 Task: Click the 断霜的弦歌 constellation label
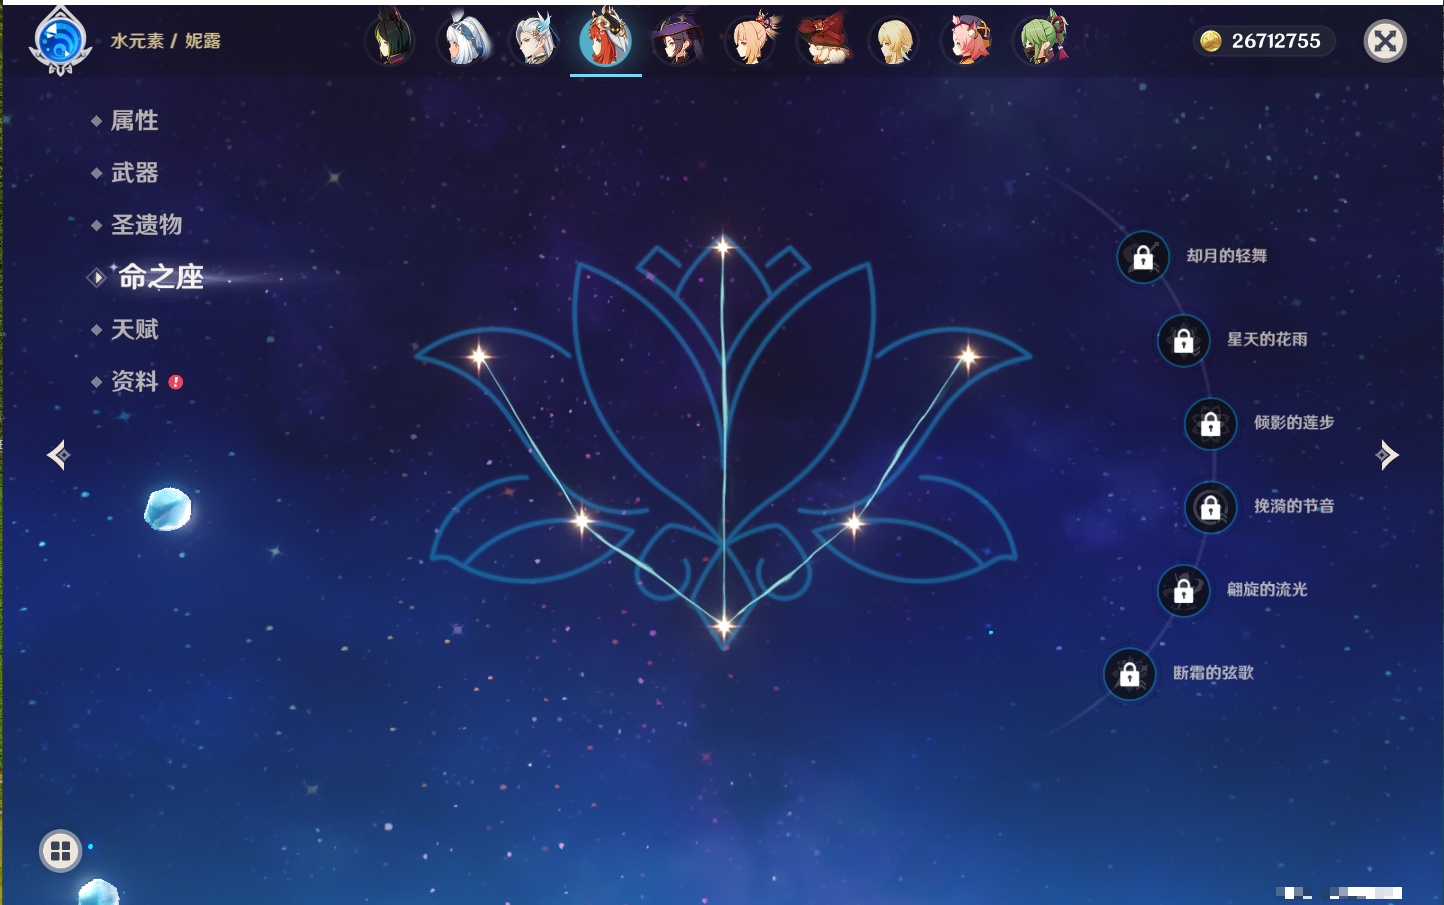coord(1213,673)
